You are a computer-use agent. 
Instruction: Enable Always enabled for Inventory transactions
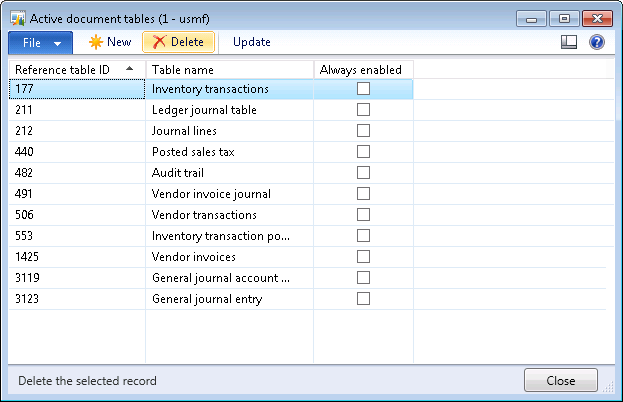coord(363,89)
